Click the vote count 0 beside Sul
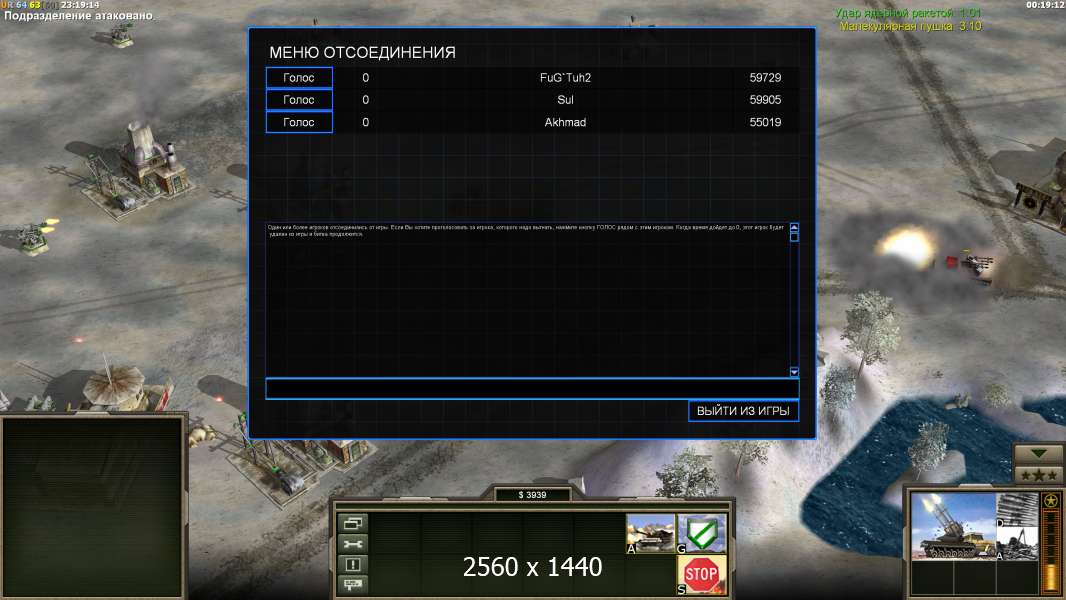 pyautogui.click(x=366, y=100)
